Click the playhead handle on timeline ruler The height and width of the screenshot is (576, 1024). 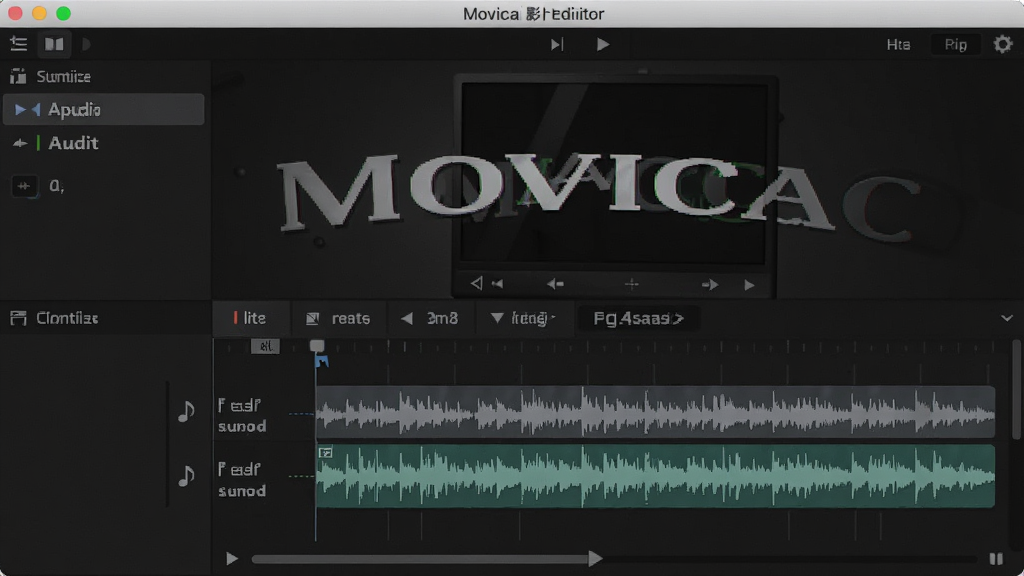point(317,345)
